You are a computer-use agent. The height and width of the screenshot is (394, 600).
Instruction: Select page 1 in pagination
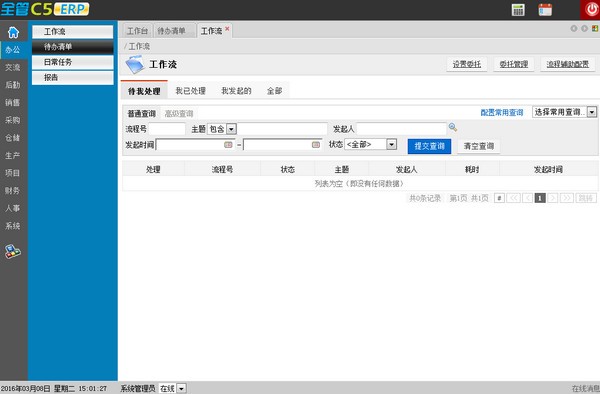[x=540, y=198]
